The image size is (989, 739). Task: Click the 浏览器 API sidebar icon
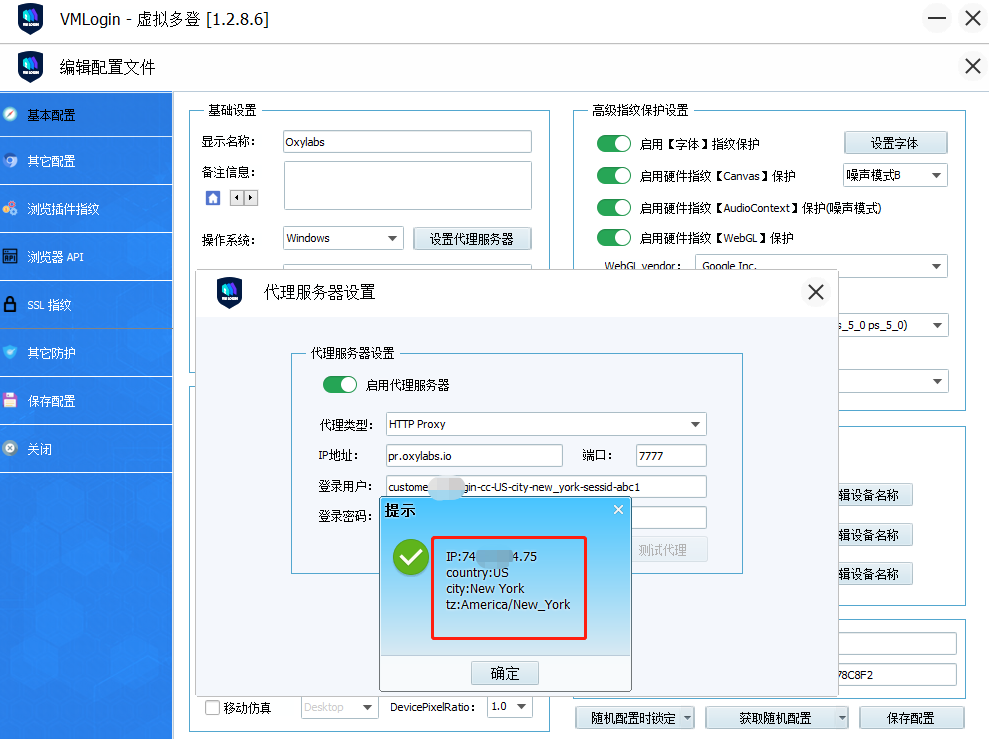[x=10, y=257]
